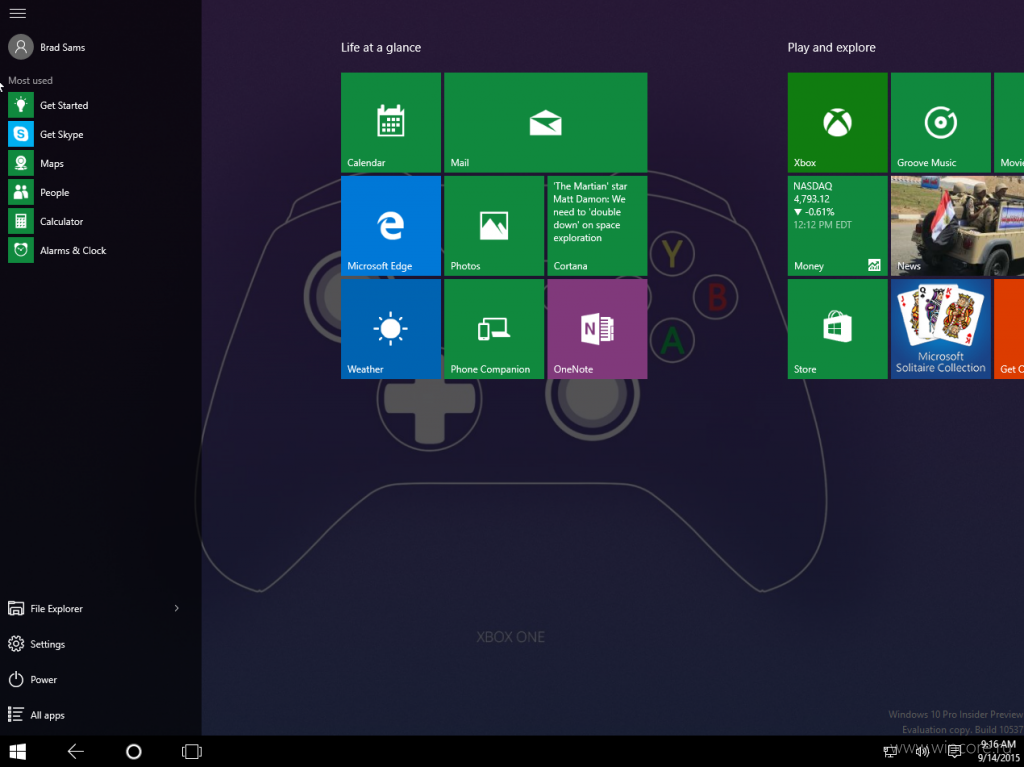Open Settings
Screen dimensions: 1024x767
(37, 644)
